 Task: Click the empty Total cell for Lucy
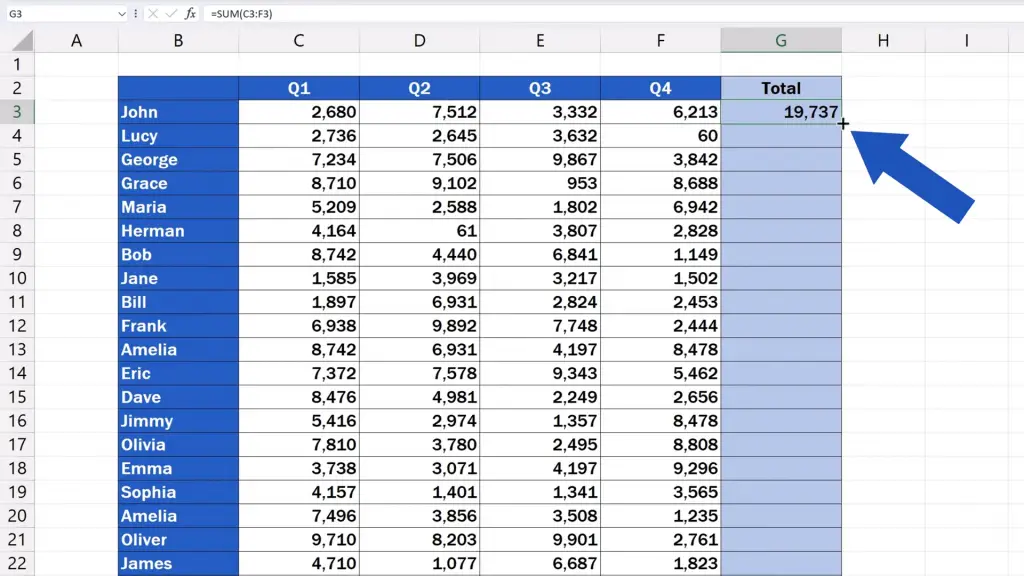coord(781,136)
